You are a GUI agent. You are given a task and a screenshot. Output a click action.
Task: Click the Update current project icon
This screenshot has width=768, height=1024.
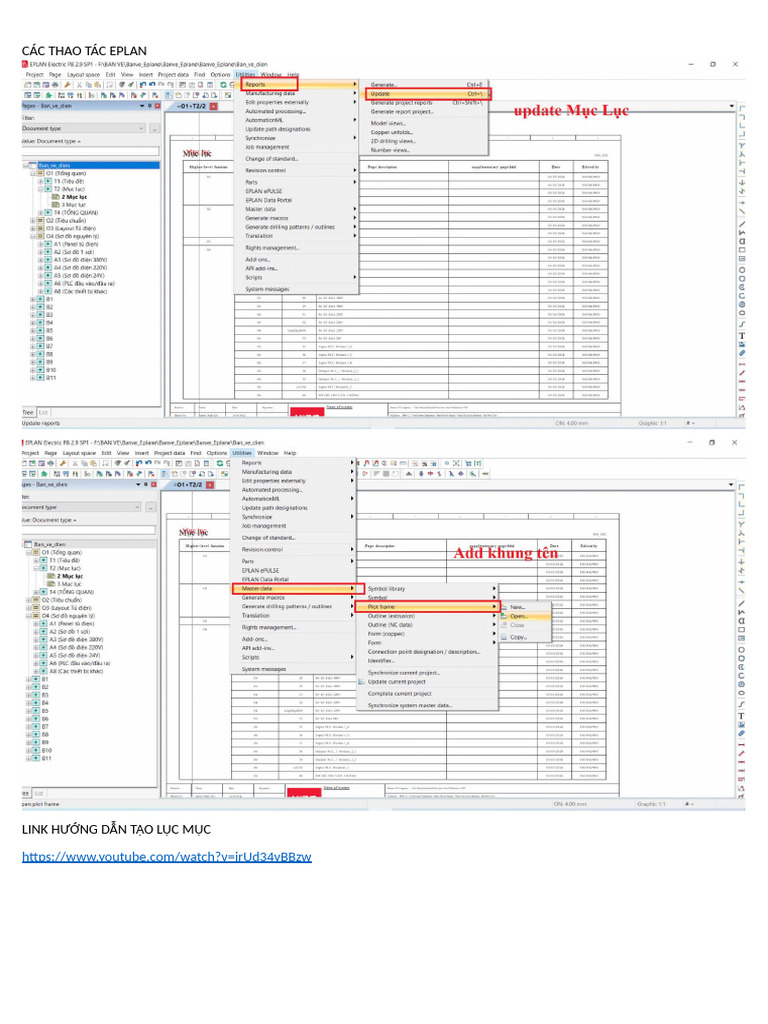click(362, 682)
